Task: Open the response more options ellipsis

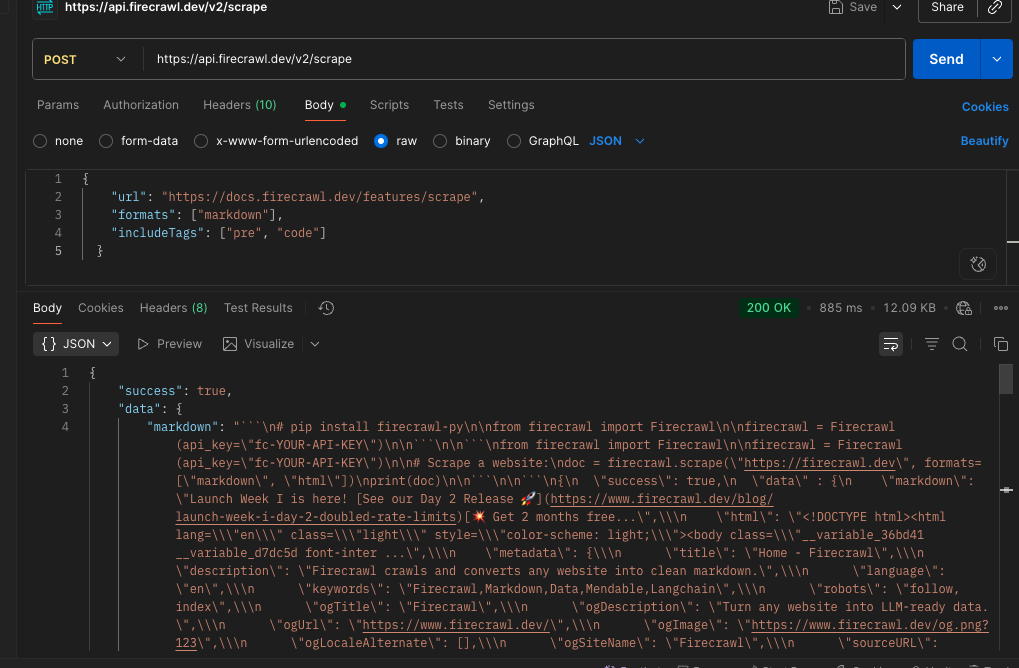Action: click(x=1001, y=308)
